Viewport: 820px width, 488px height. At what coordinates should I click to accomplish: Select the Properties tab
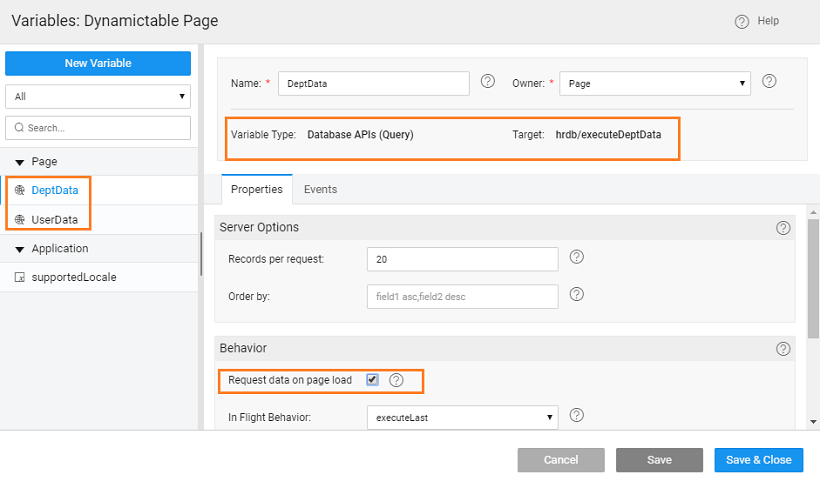[256, 189]
